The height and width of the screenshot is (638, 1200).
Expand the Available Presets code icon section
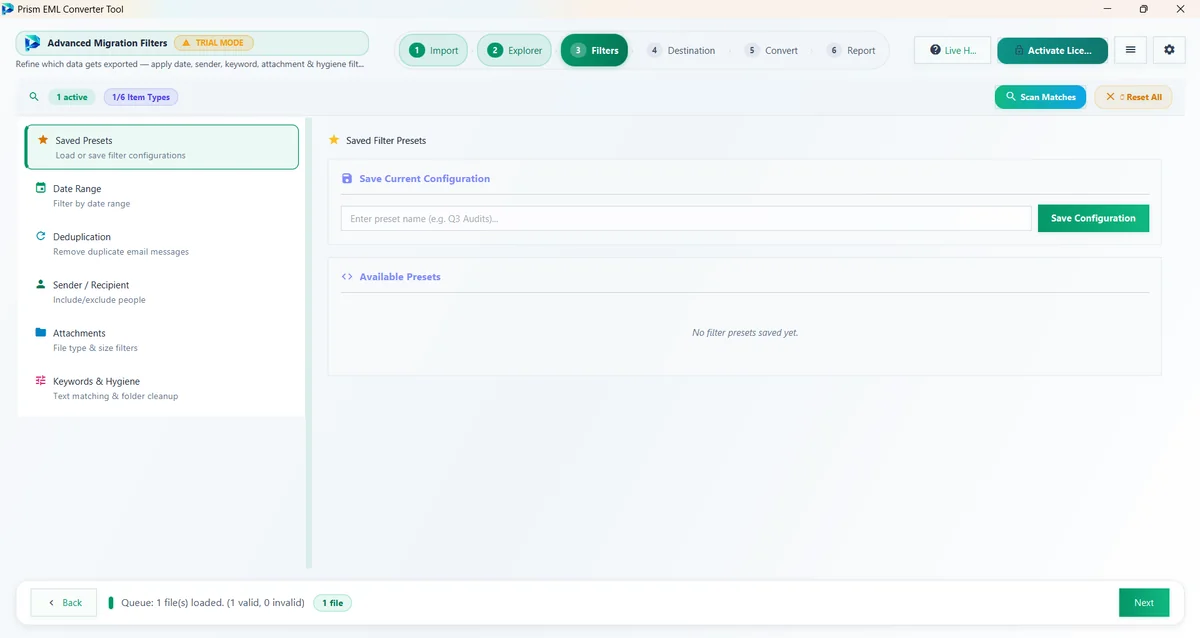(x=347, y=276)
